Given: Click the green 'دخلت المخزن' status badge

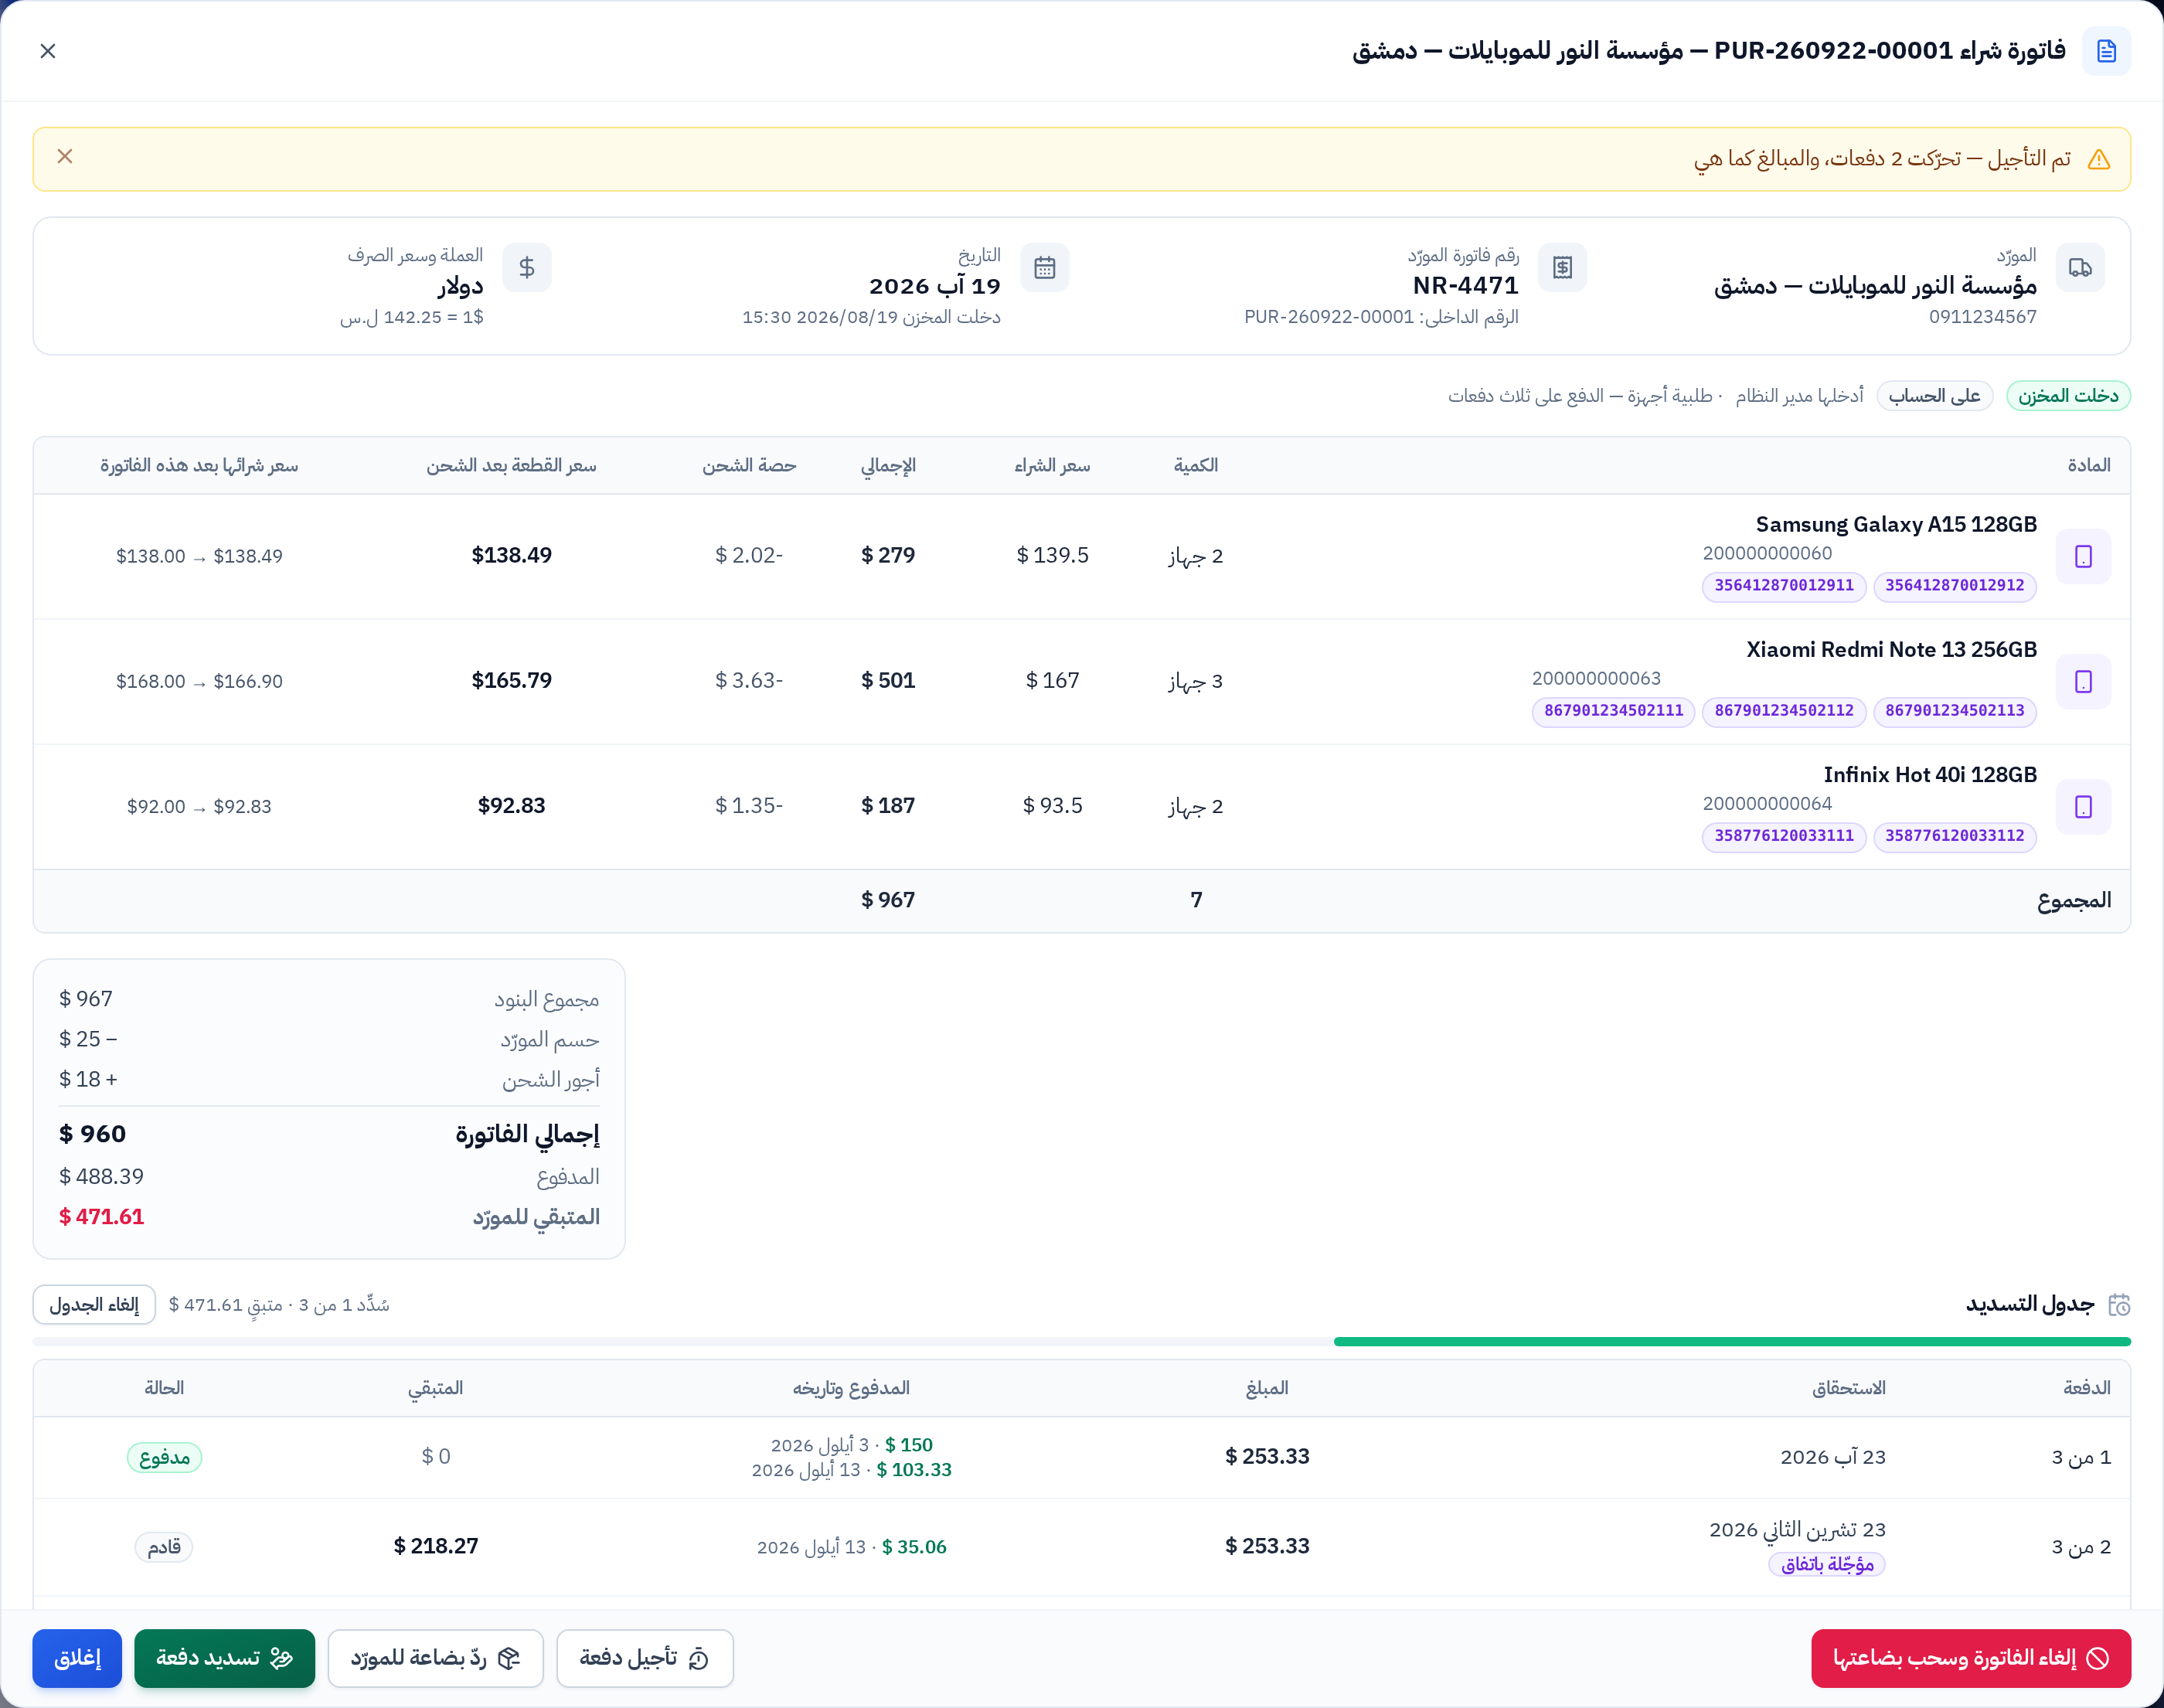Looking at the screenshot, I should point(2068,396).
